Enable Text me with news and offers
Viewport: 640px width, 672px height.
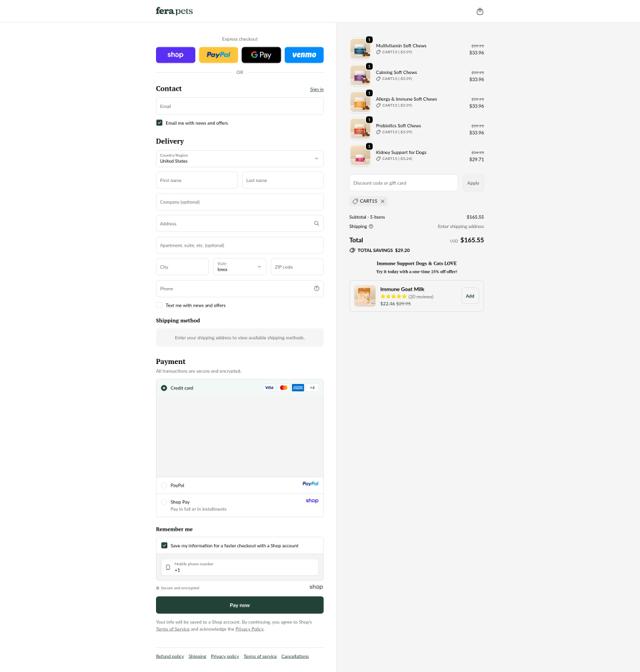click(159, 305)
